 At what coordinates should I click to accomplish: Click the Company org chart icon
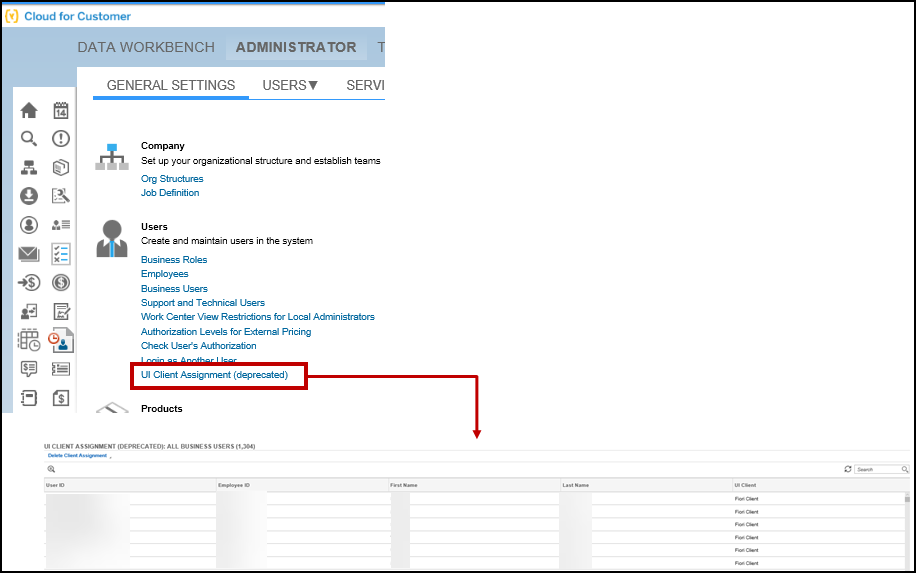pos(112,157)
